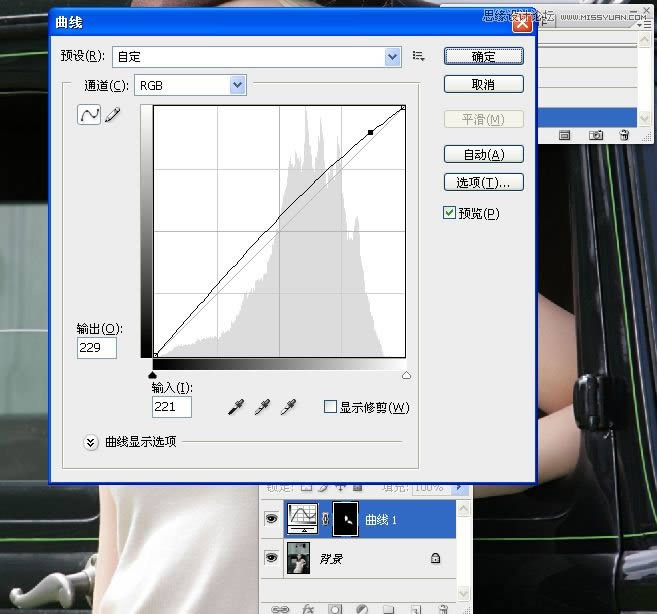Hide the 背景 layer visibility eye
Image resolution: width=657 pixels, height=614 pixels.
point(271,558)
